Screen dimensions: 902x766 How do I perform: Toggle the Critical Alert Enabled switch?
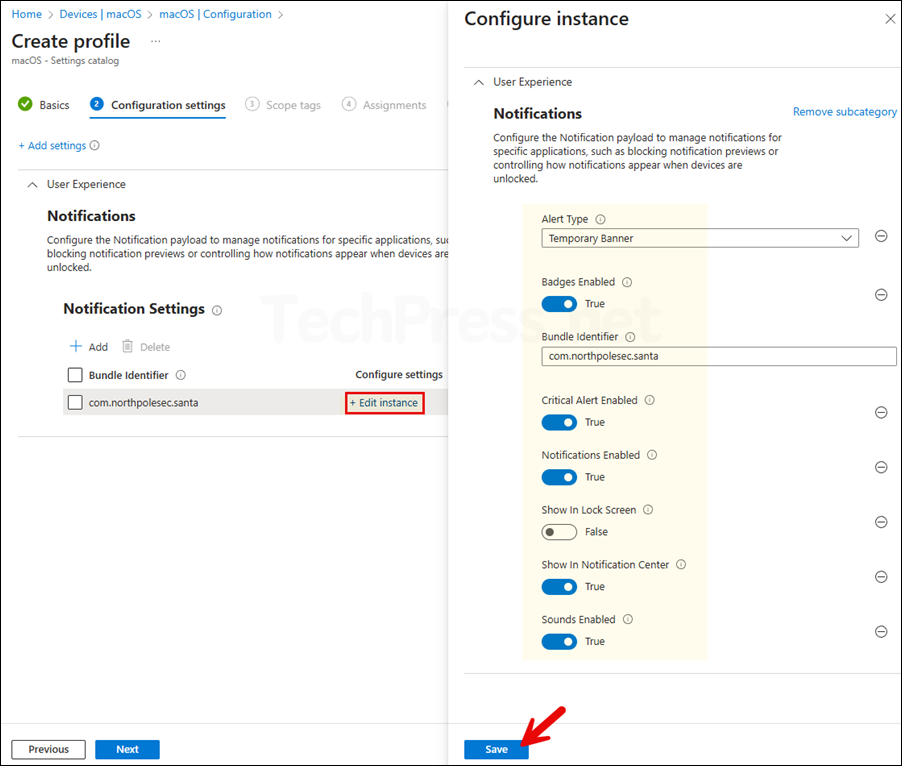[x=559, y=422]
